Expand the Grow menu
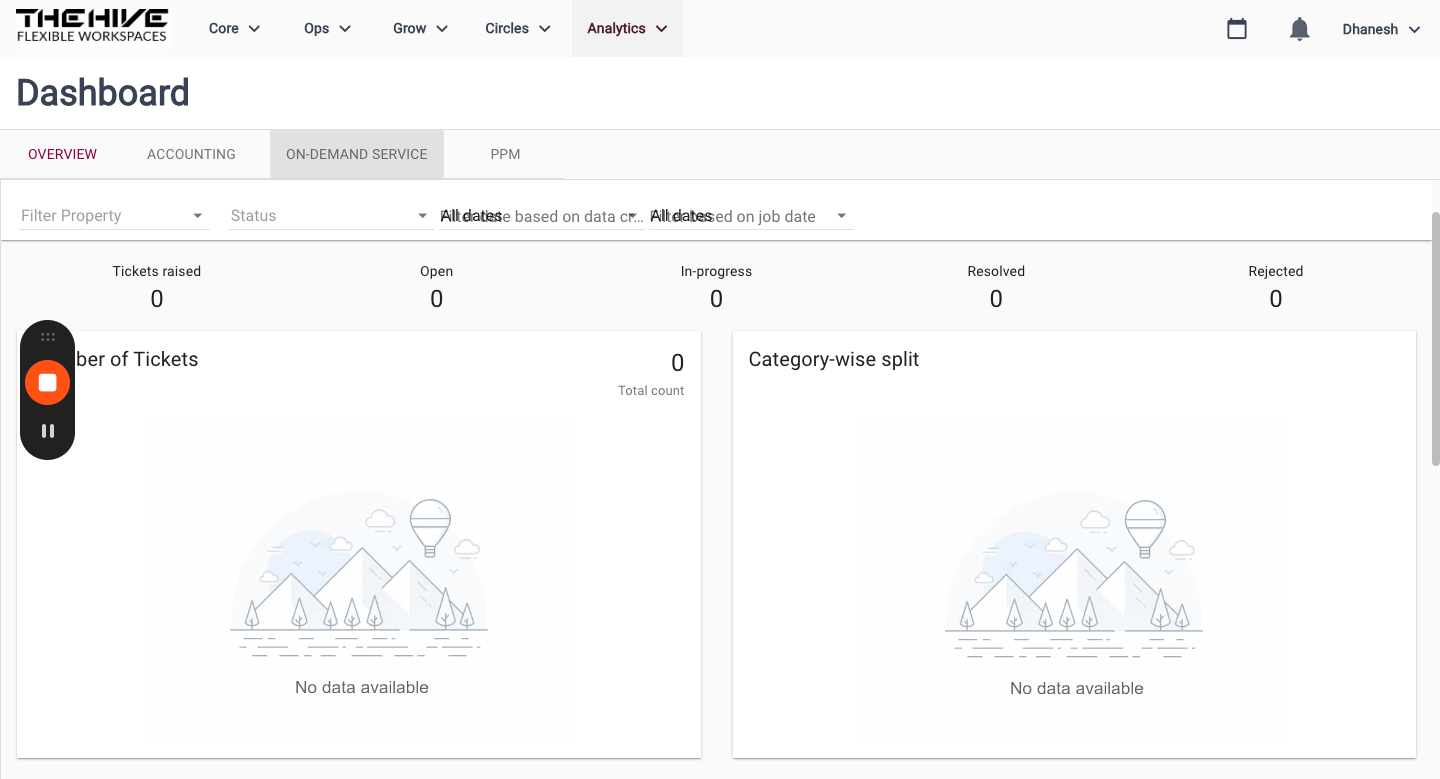1440x779 pixels. 420,28
